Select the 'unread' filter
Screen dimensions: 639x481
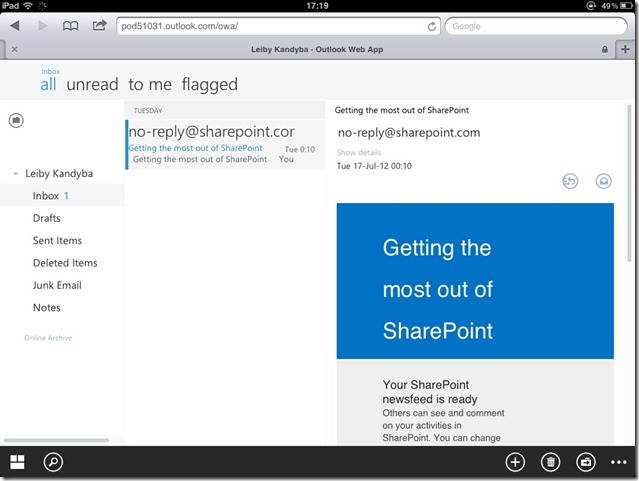click(92, 84)
